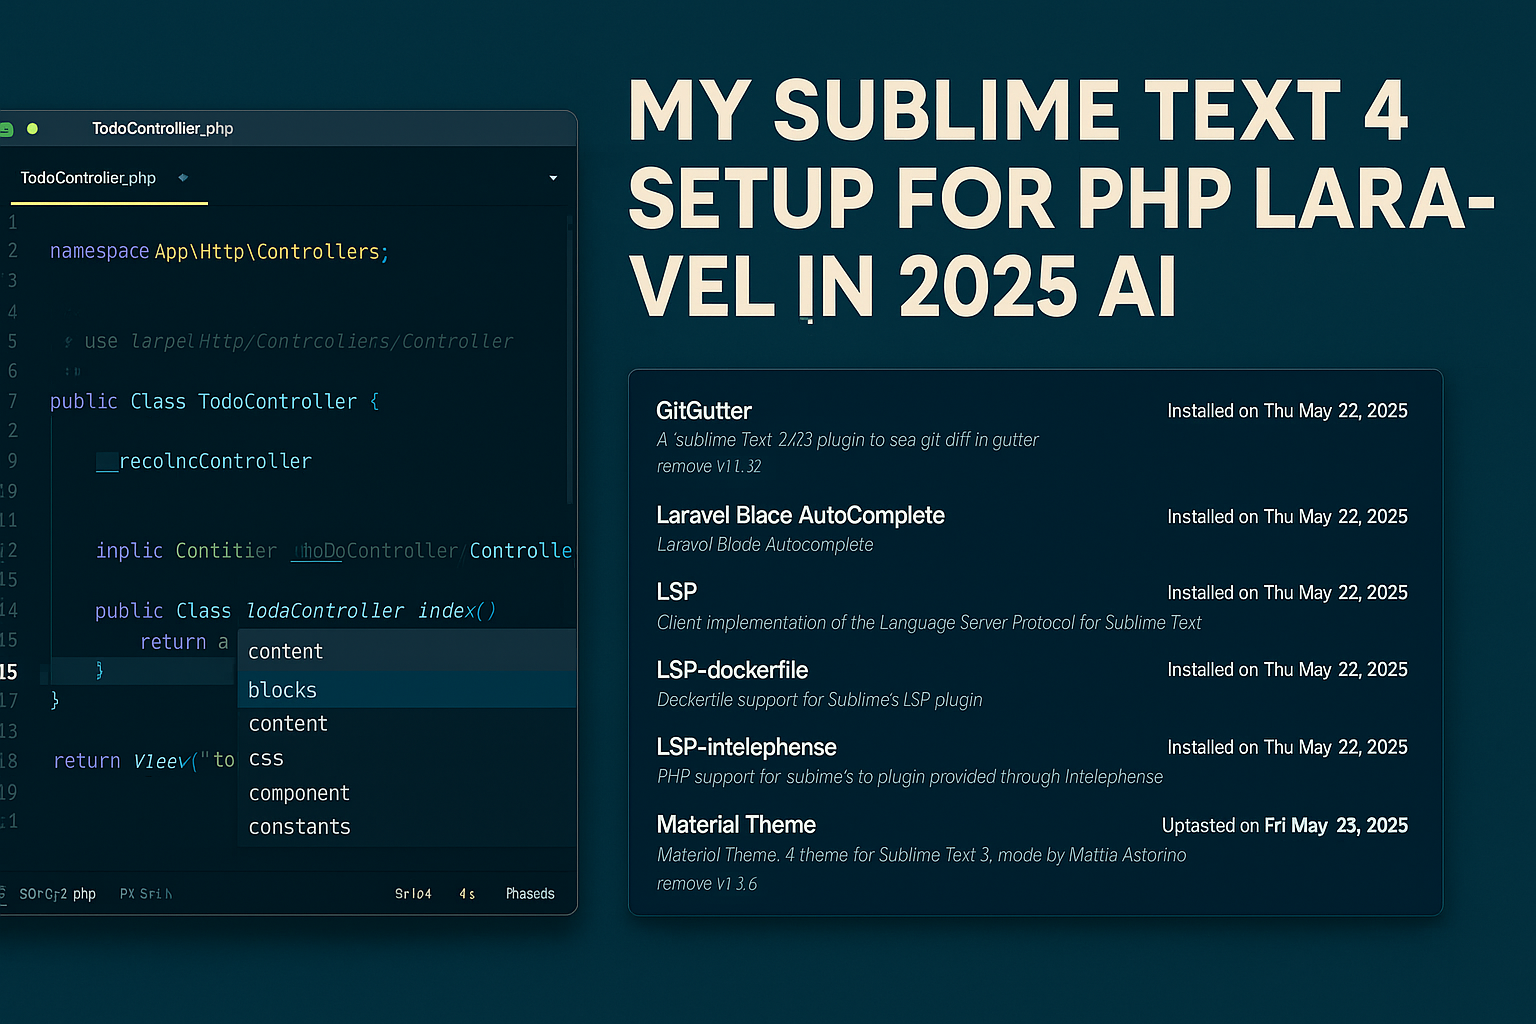Click the green status dot in the title bar
Viewport: 1536px width, 1024px height.
point(33,129)
